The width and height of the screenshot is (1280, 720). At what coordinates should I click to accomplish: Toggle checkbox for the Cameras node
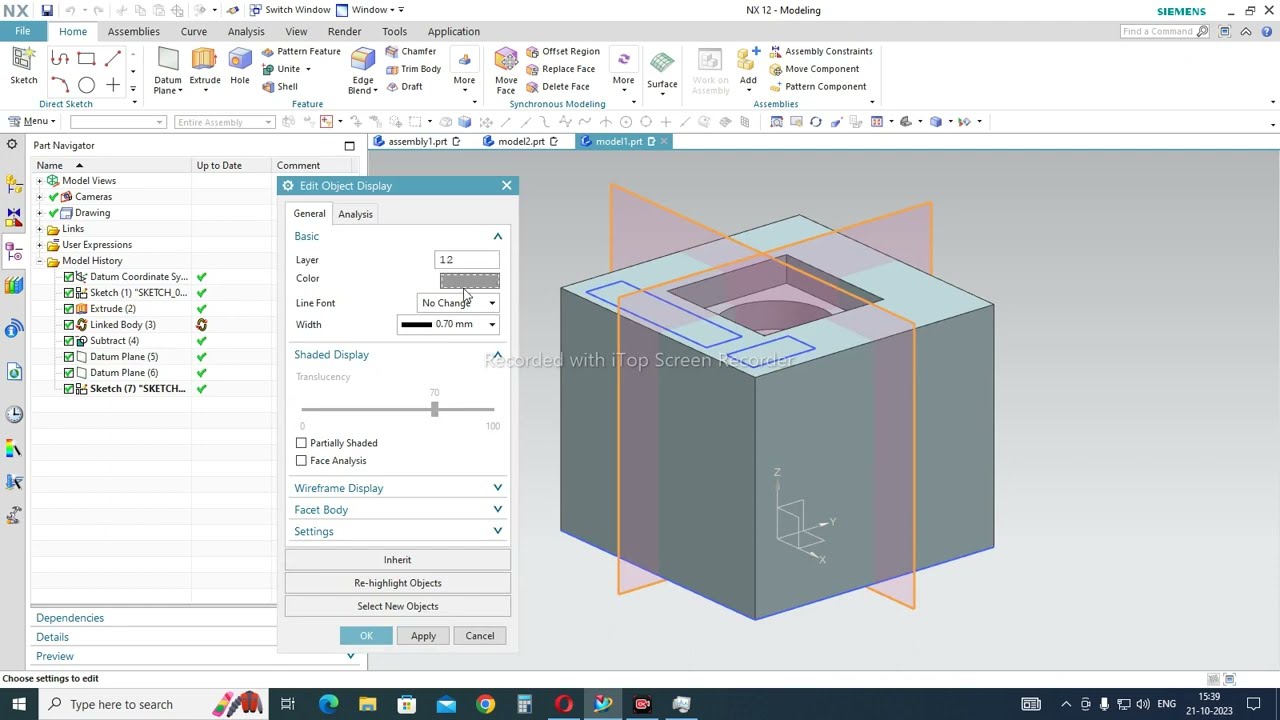pyautogui.click(x=54, y=197)
